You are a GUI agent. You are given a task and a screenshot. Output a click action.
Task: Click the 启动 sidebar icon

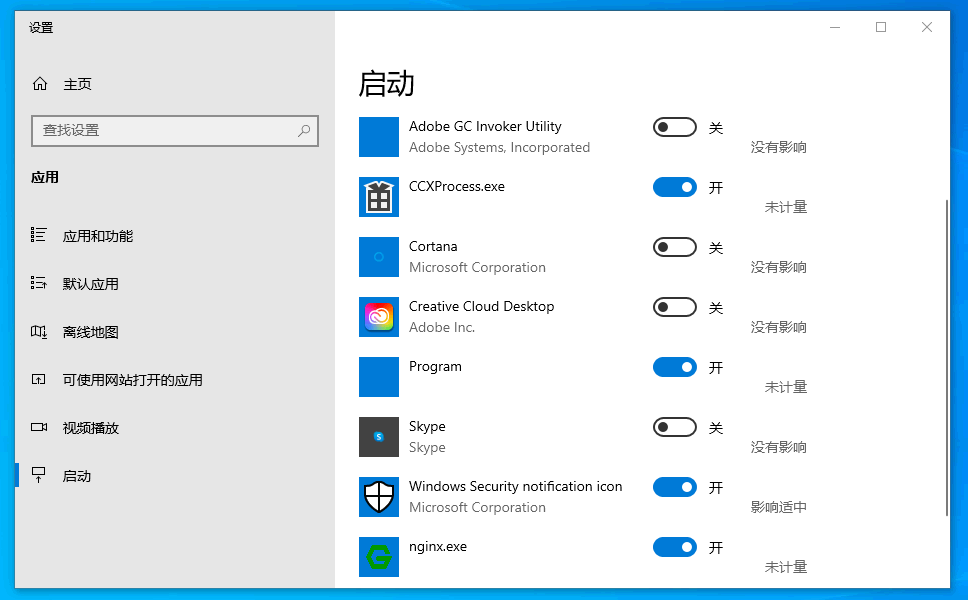(38, 475)
